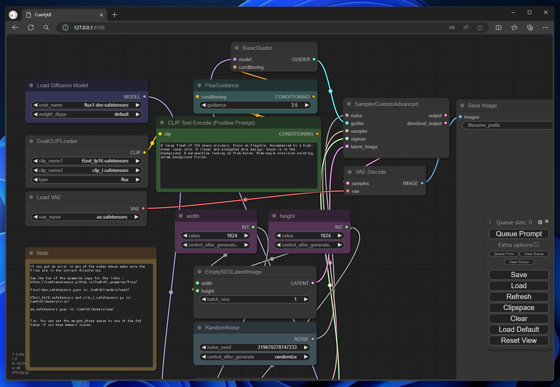Open read aloud icon in address bar

(x=466, y=27)
